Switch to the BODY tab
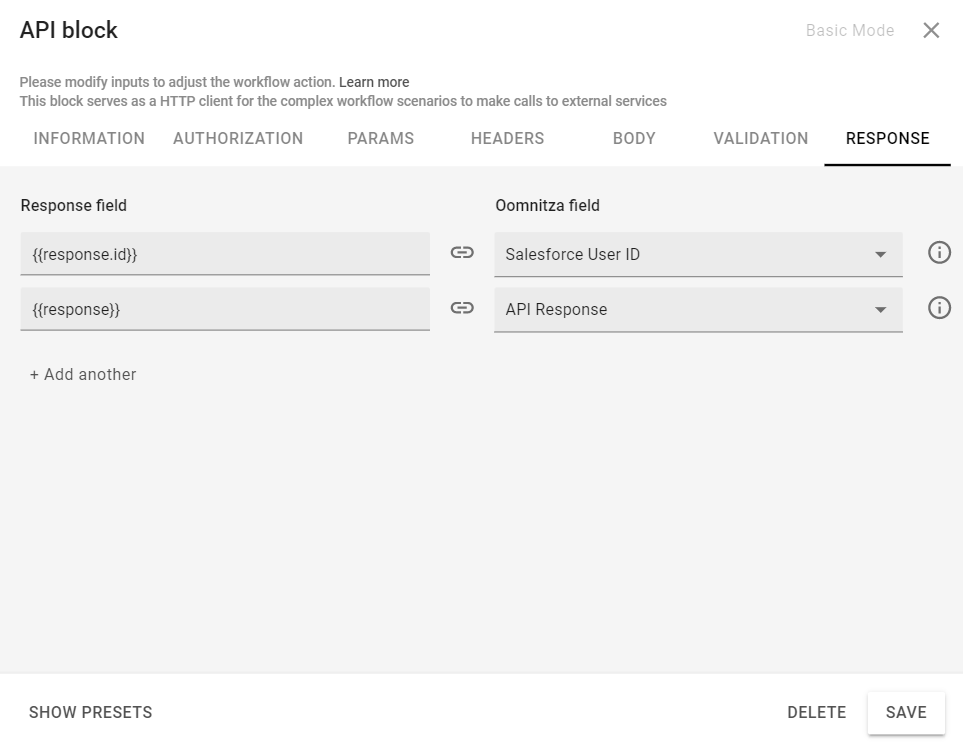Image resolution: width=963 pixels, height=745 pixels. [633, 138]
